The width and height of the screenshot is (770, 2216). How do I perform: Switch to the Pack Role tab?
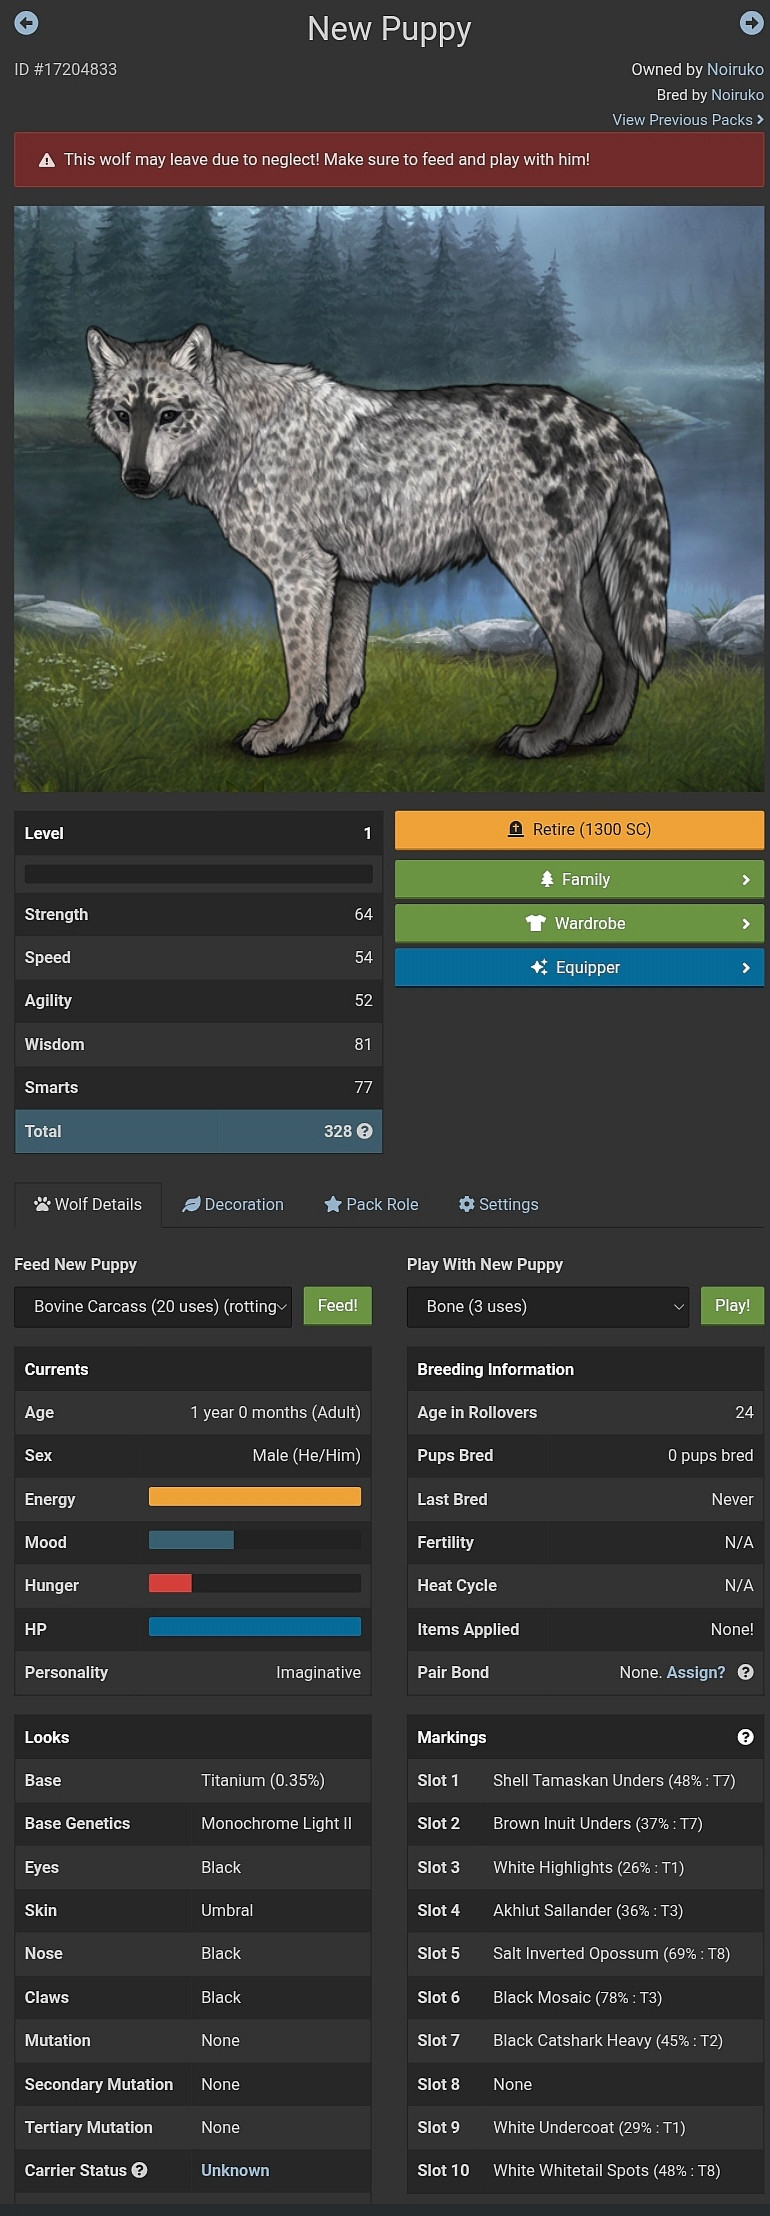pos(371,1204)
